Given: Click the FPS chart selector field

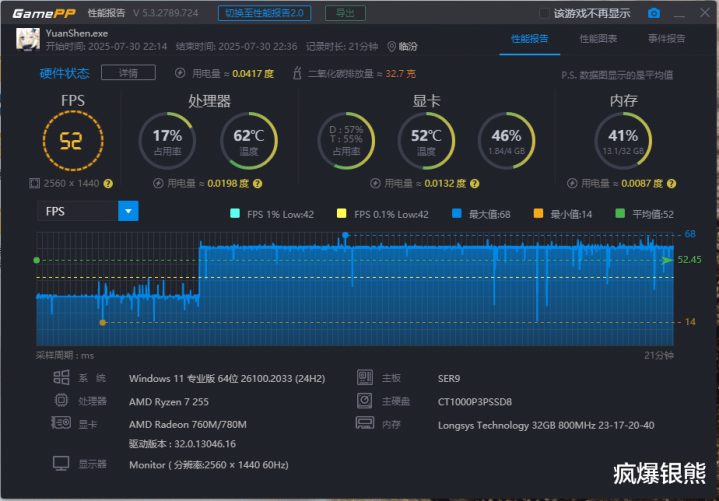Looking at the screenshot, I should [x=88, y=211].
